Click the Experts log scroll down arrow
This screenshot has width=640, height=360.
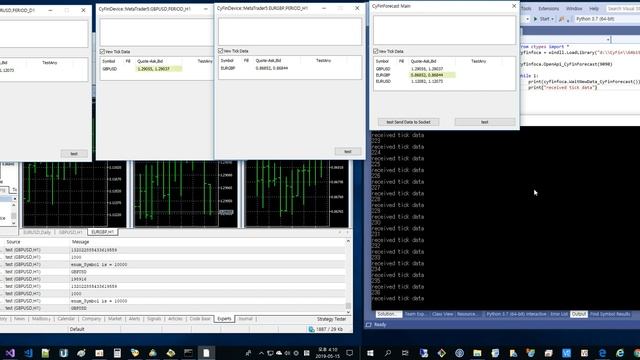point(348,312)
